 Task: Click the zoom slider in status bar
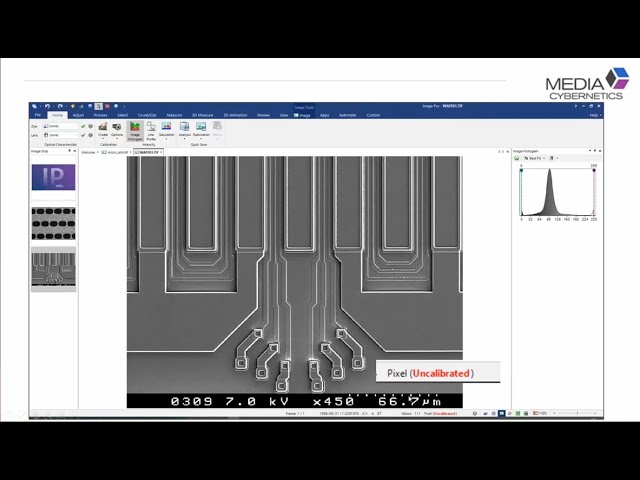(578, 412)
